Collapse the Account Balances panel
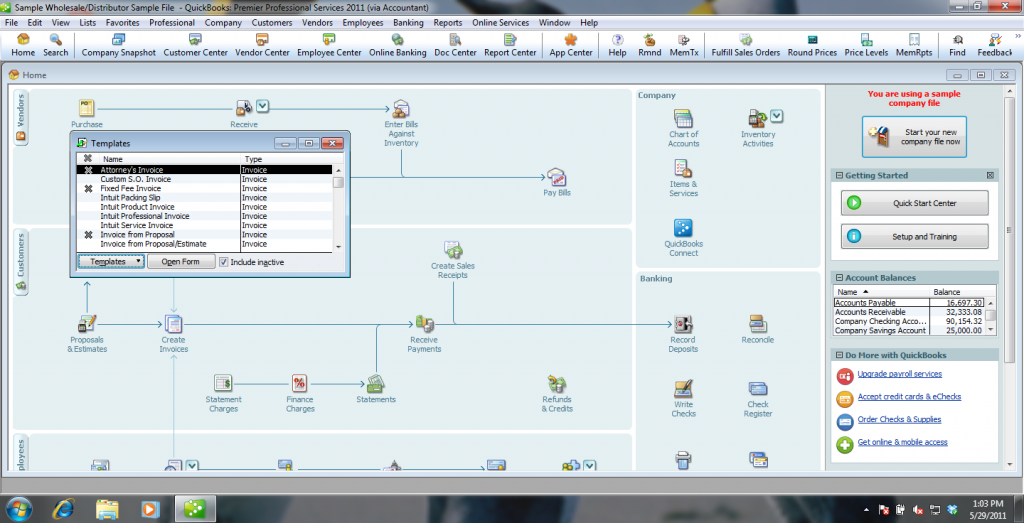Viewport: 1024px width, 523px height. [x=839, y=278]
